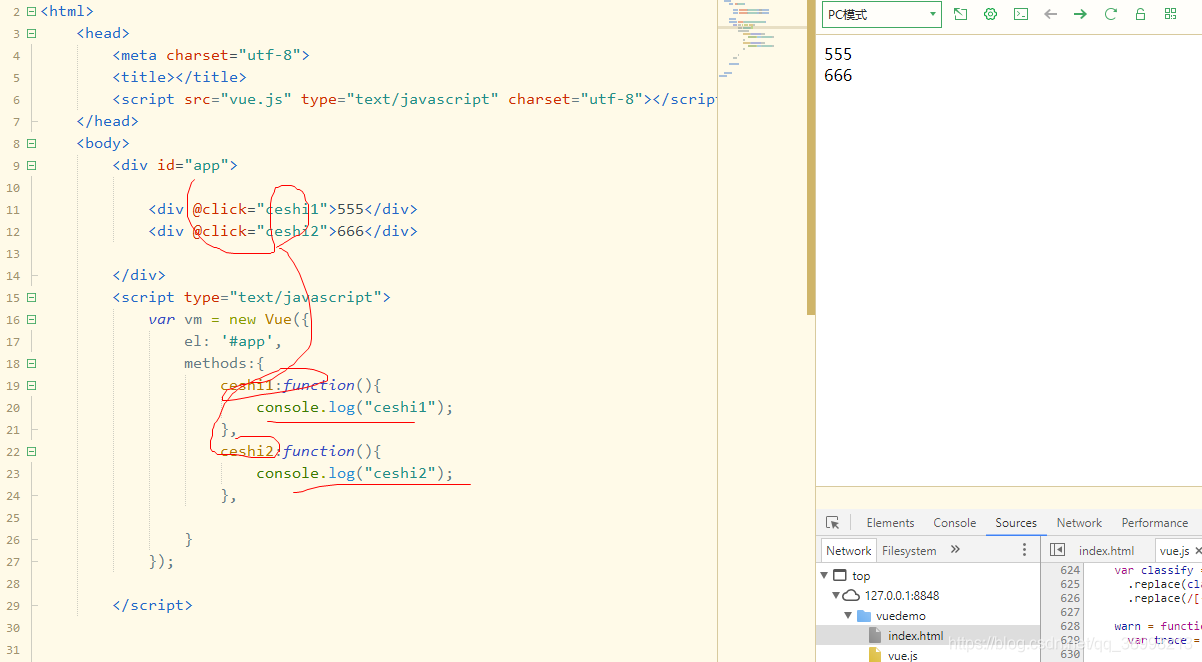Hide the navigator with the sidebar toggle icon
Screen dimensions: 1202x662
[x=1057, y=550]
